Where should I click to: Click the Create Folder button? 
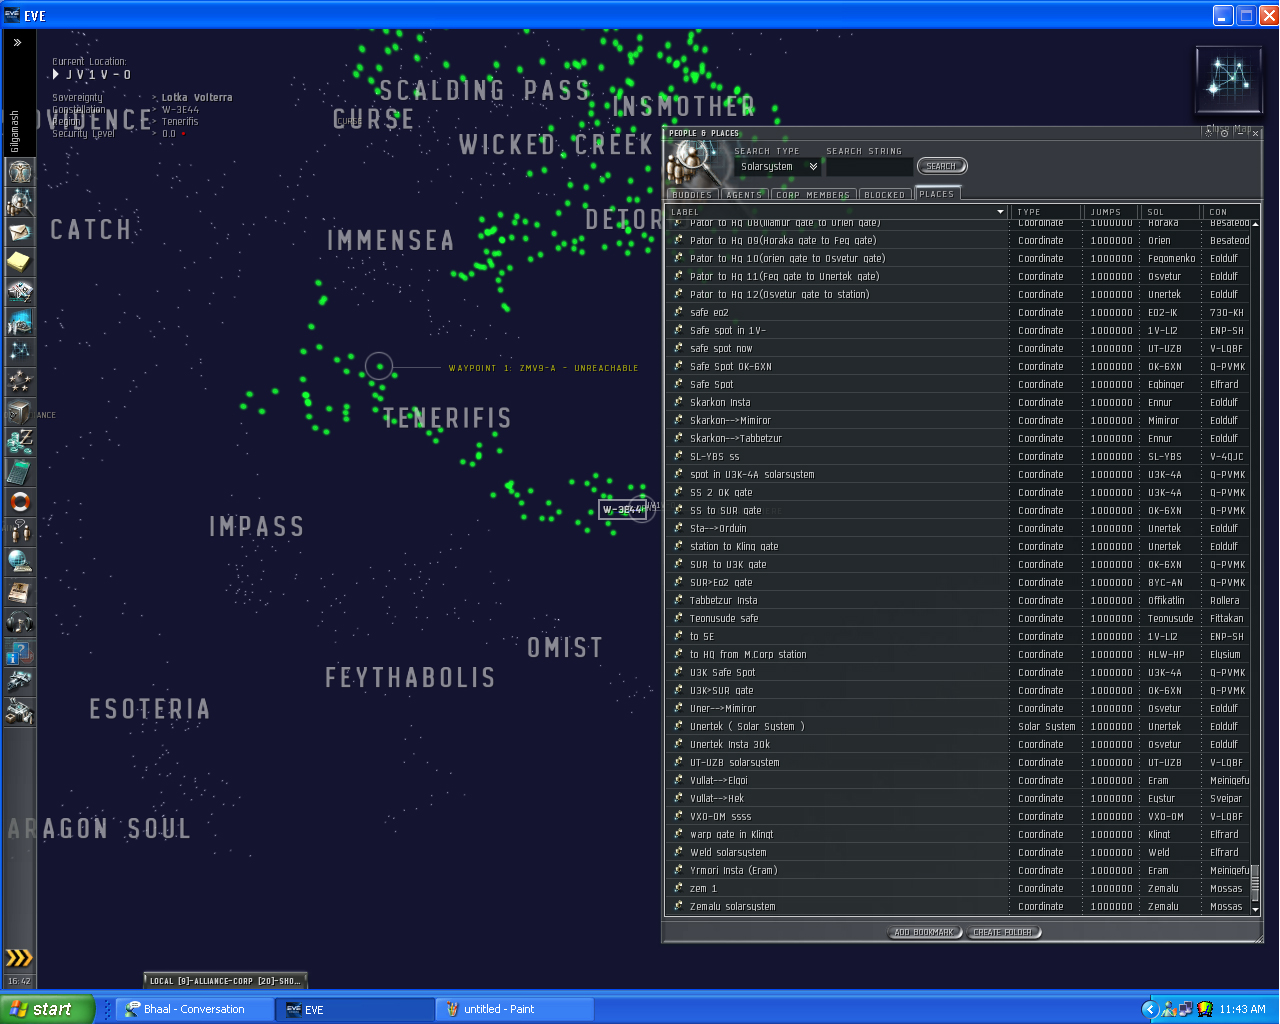point(1004,932)
